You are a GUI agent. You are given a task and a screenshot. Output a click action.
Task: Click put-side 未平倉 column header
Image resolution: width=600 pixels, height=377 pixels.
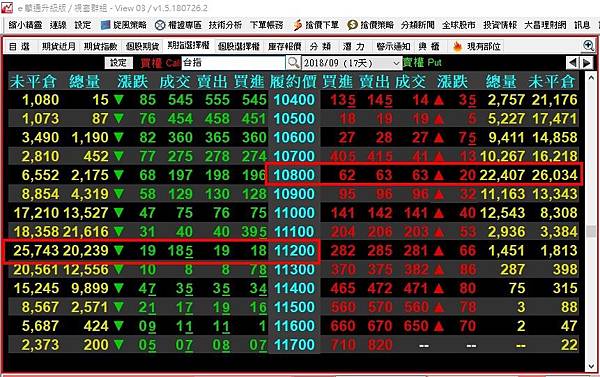(551, 82)
